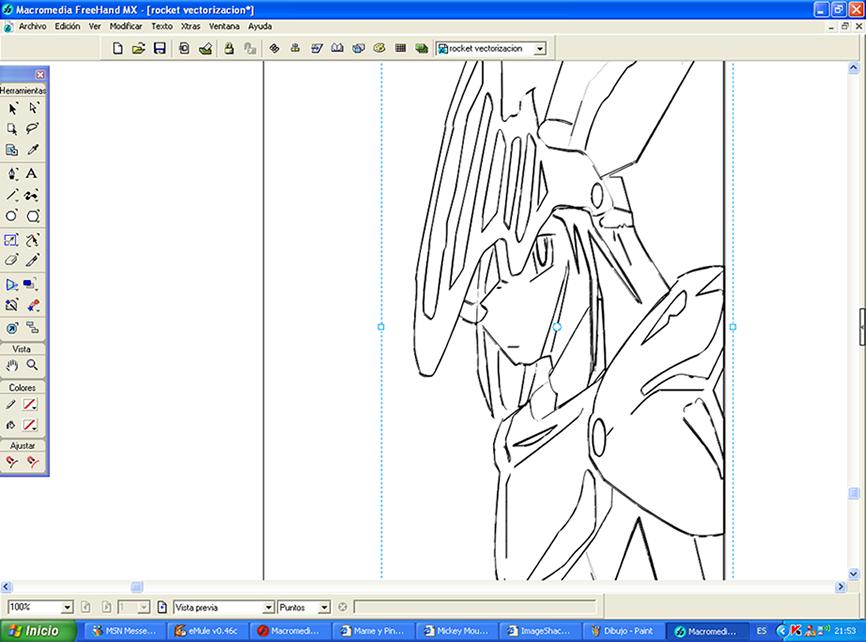Select the Zoom magnifier tool

coord(33,365)
